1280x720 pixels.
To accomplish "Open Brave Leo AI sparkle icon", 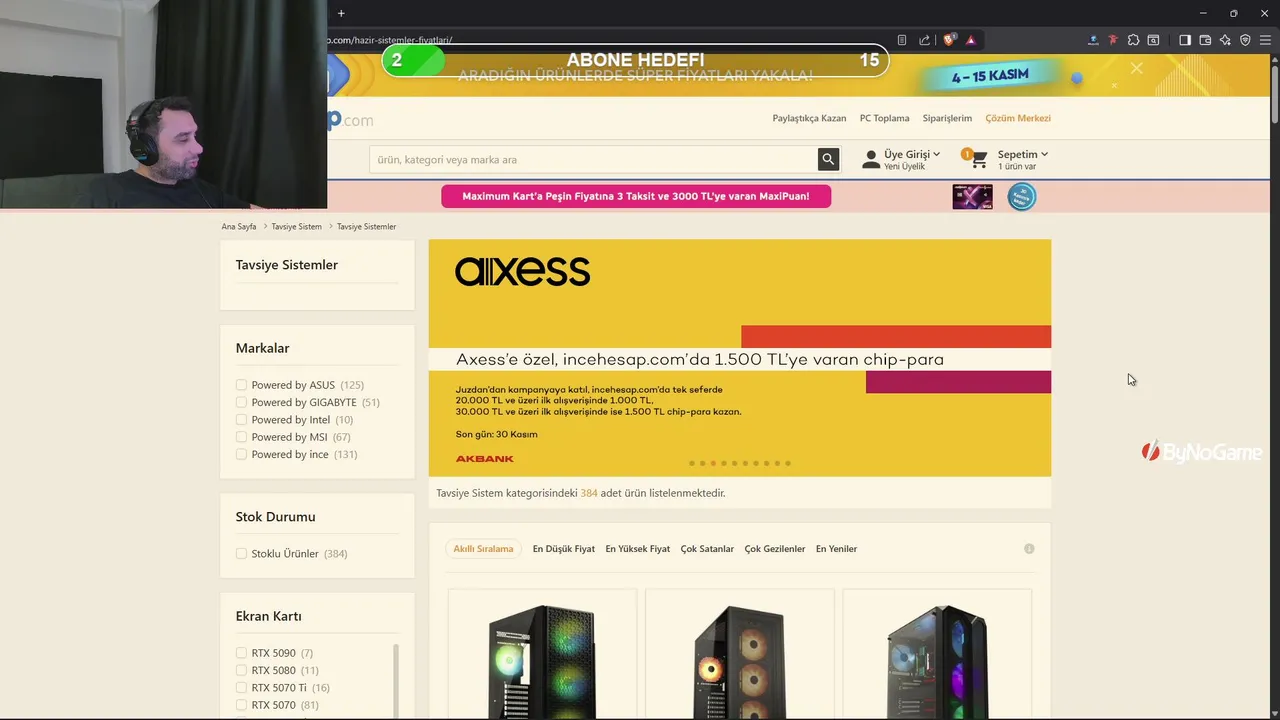I will pyautogui.click(x=1225, y=40).
